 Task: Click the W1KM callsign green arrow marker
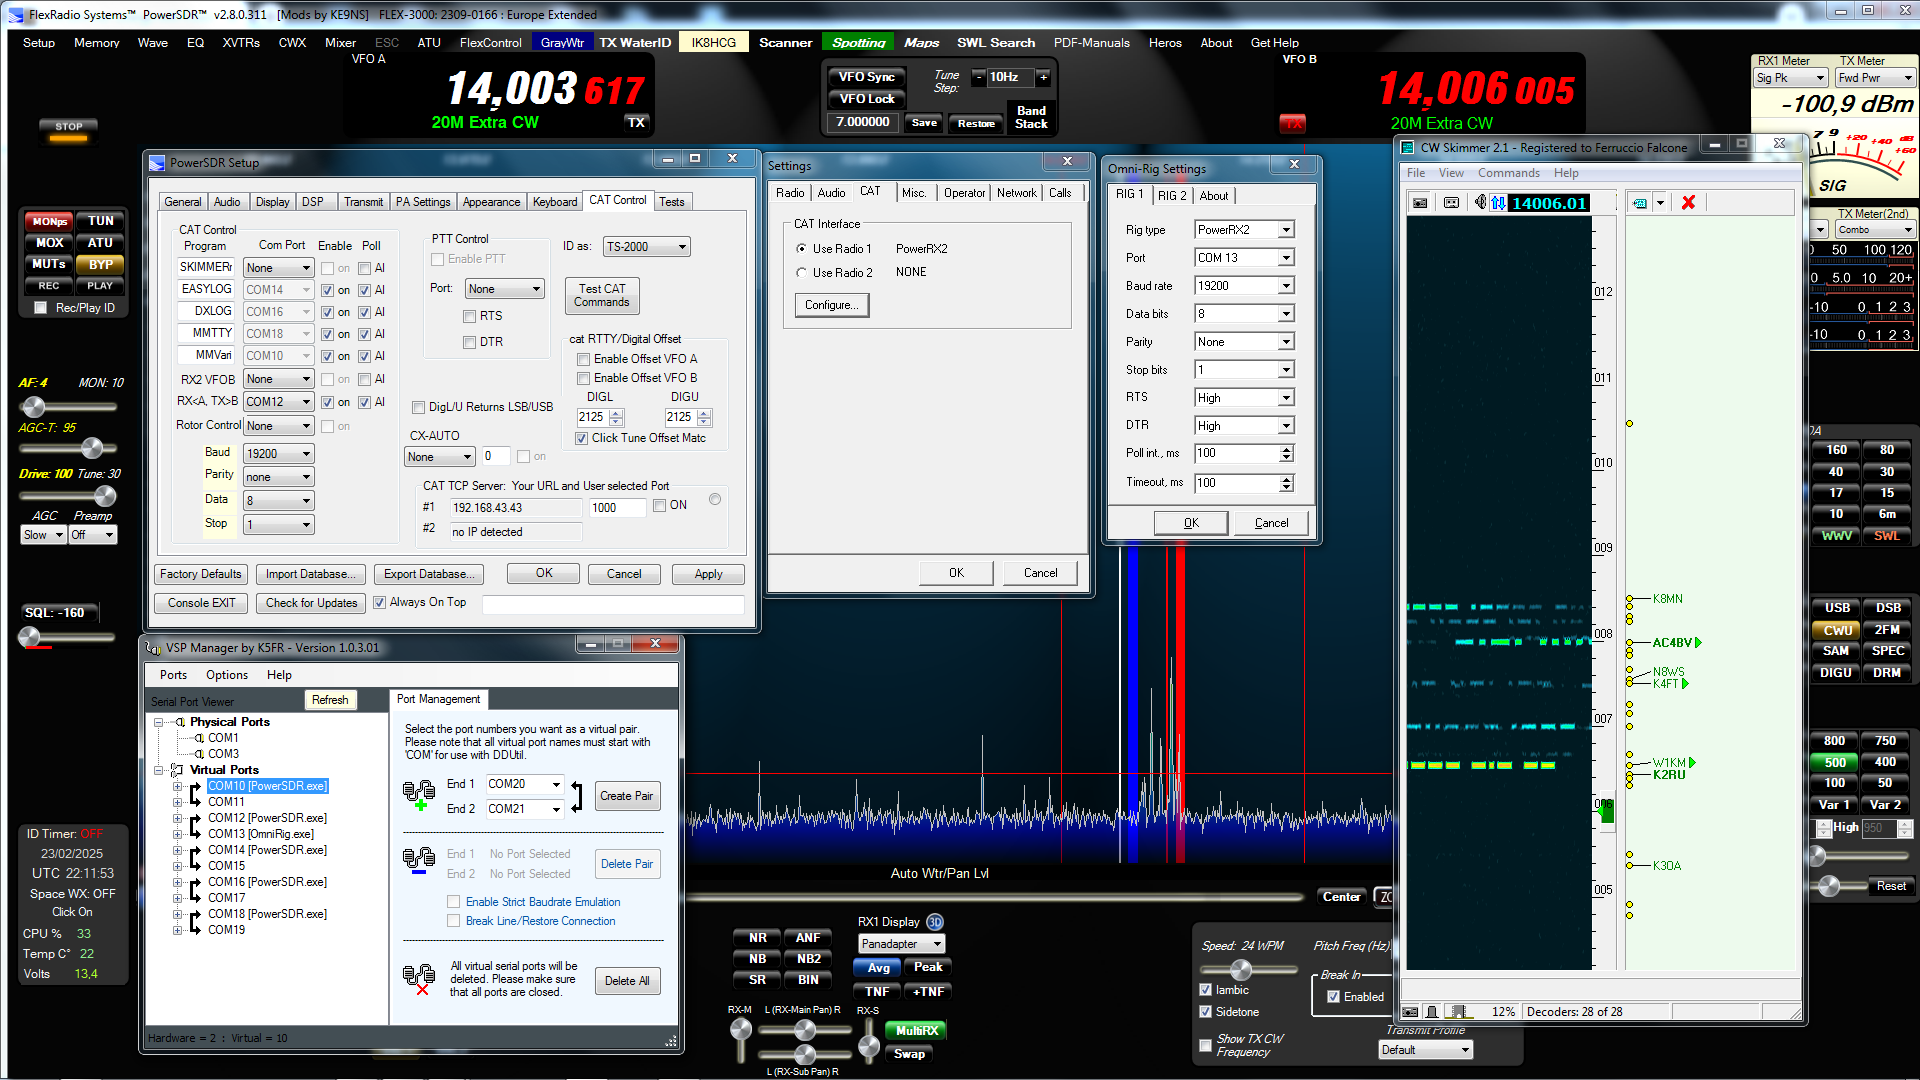pos(1692,763)
